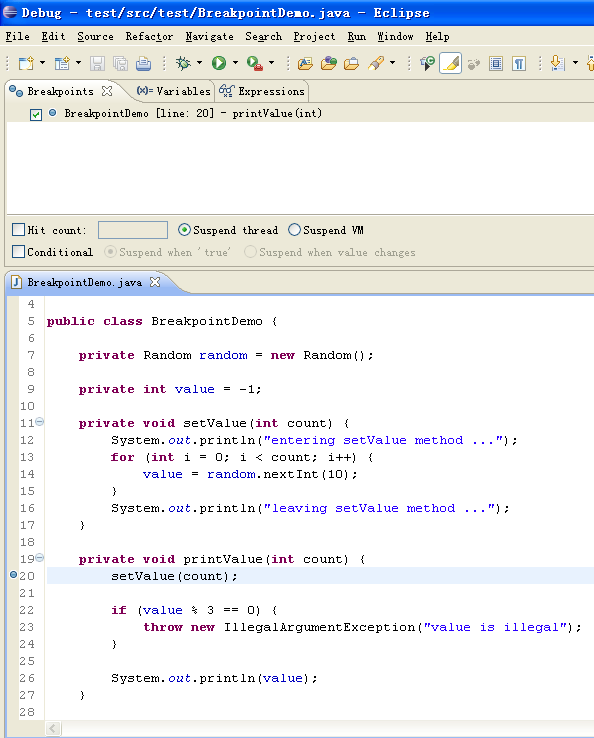Image resolution: width=594 pixels, height=738 pixels.
Task: Toggle Mark Occurrences highlighter icon
Action: tap(450, 64)
